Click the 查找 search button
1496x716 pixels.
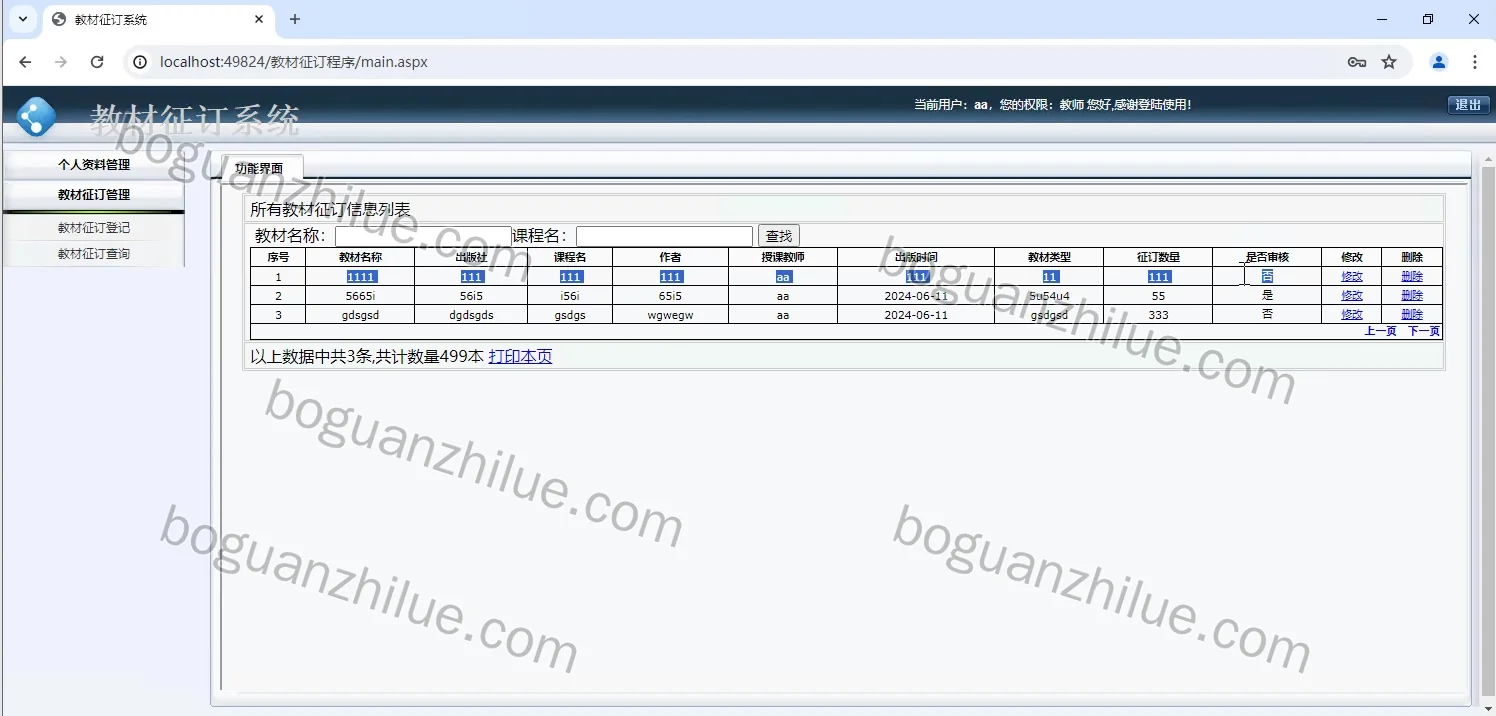779,236
